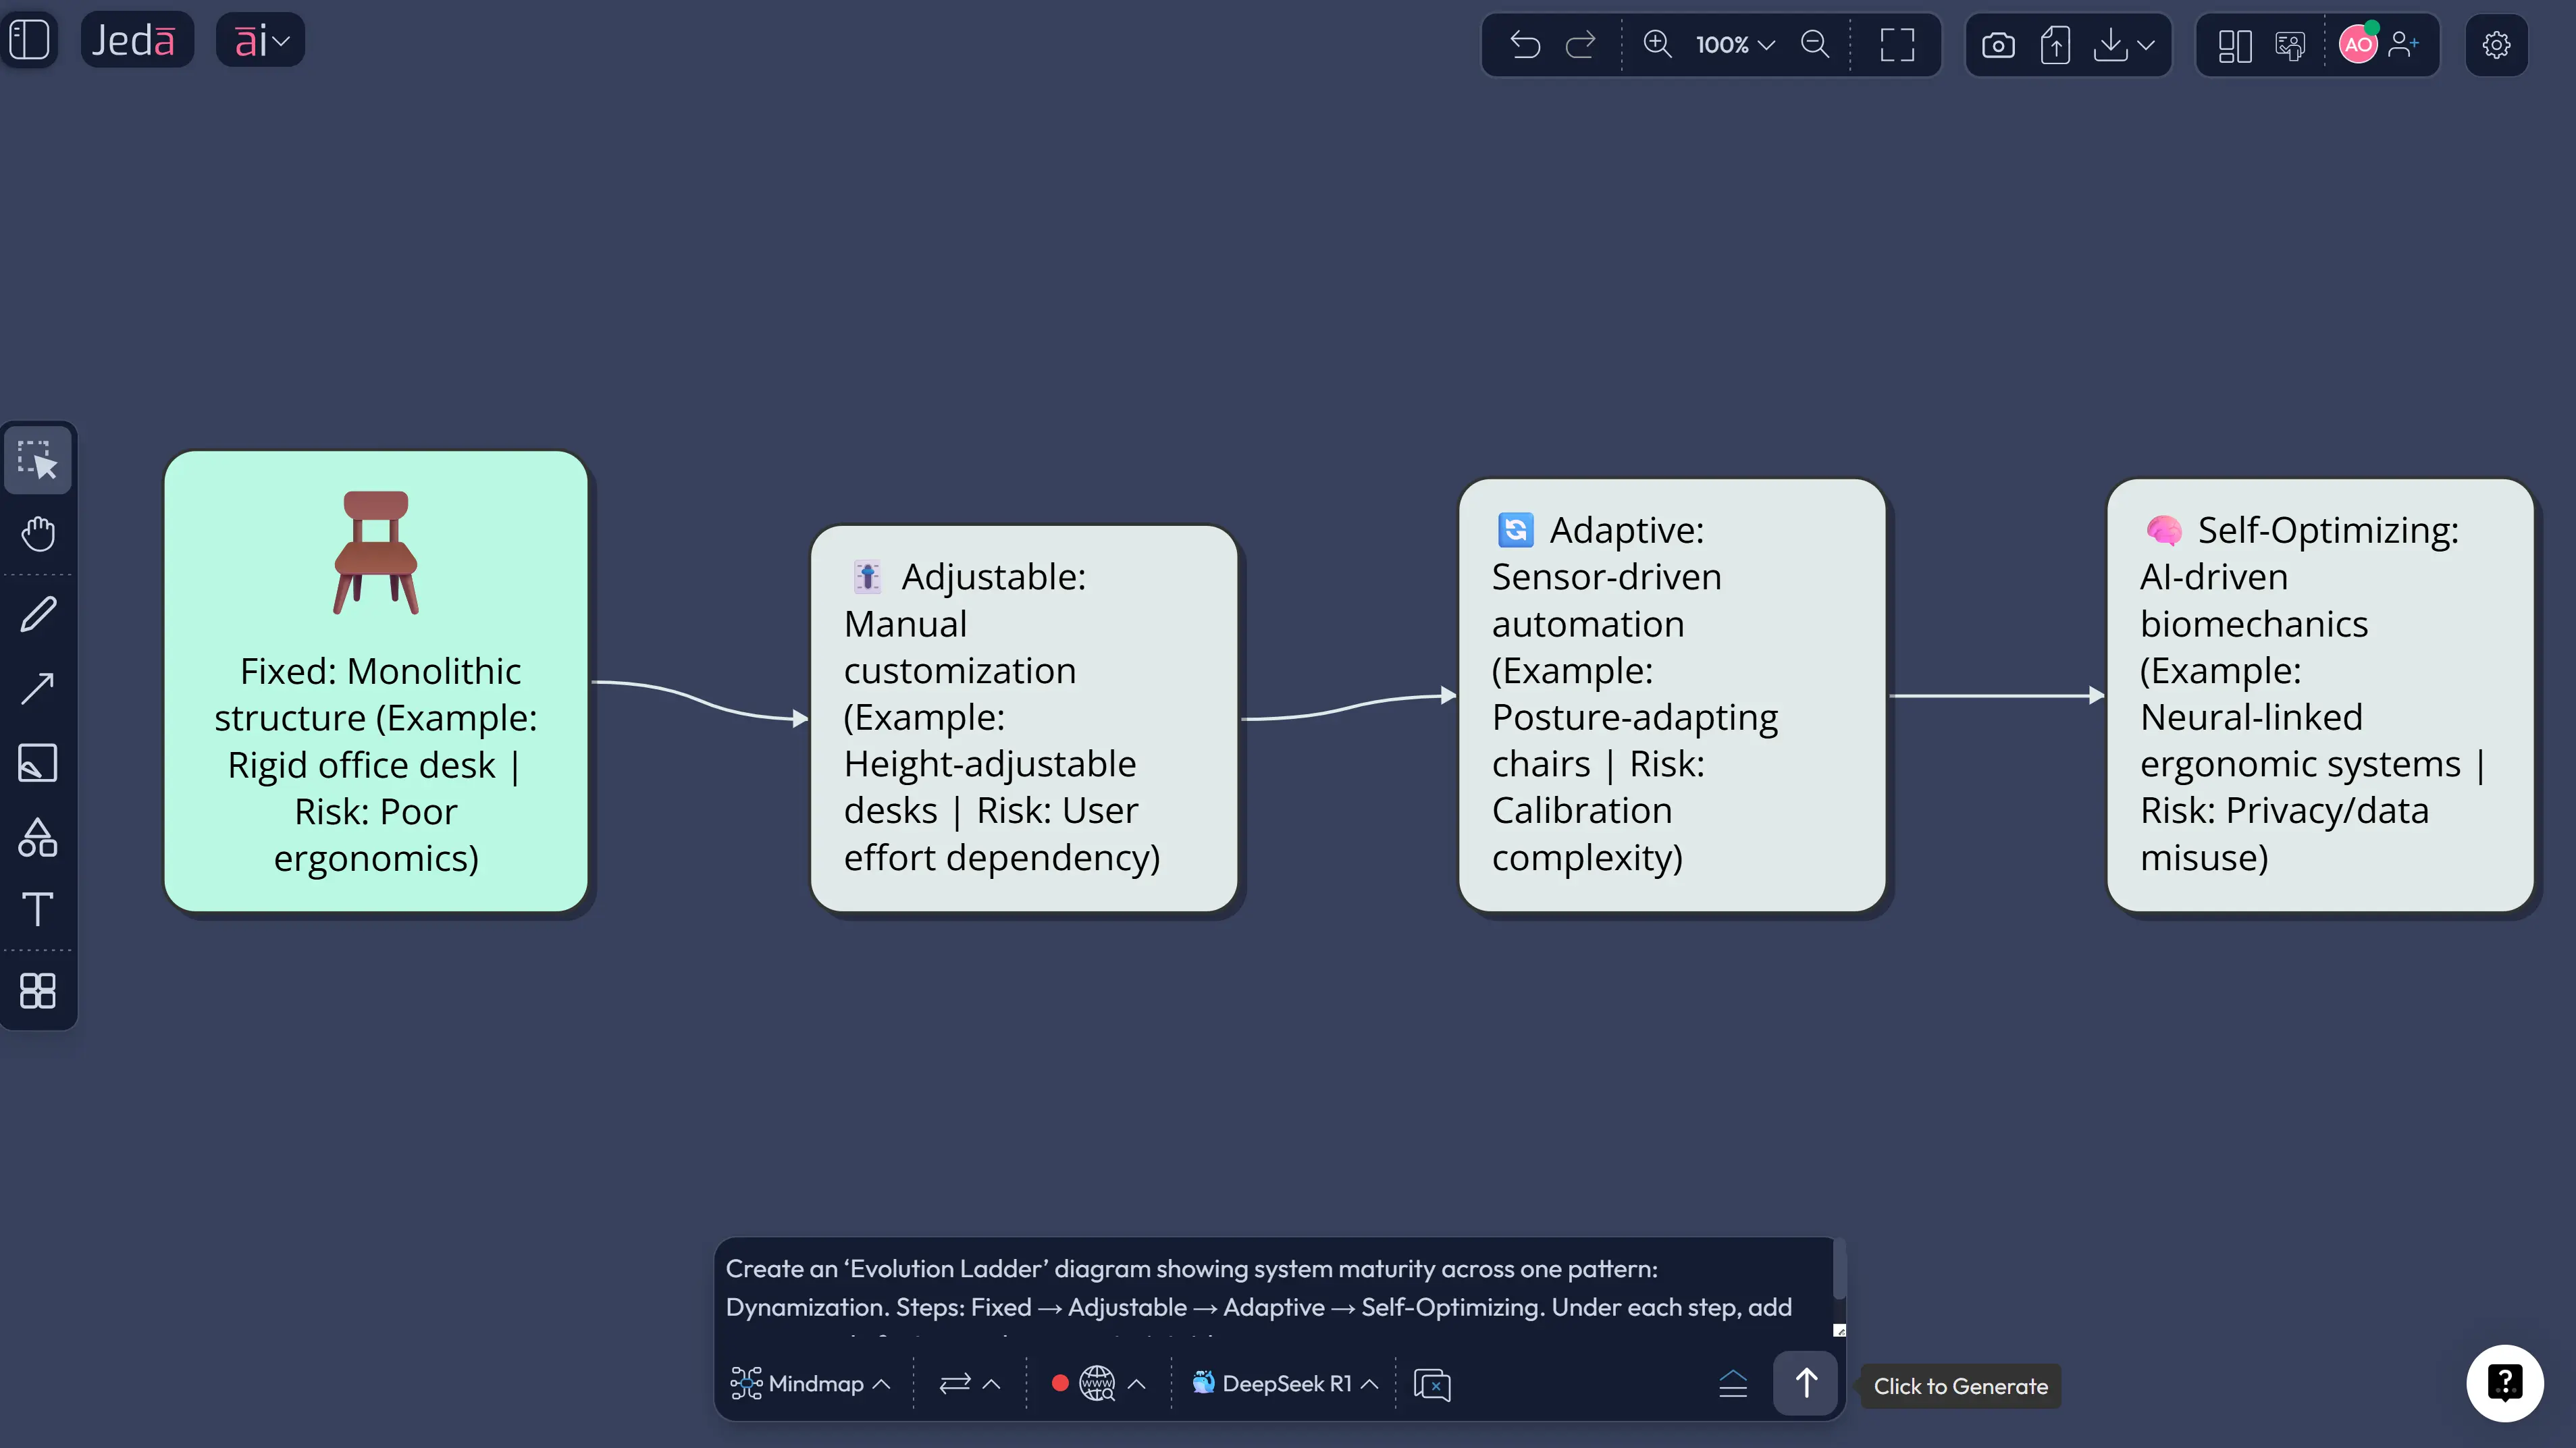
Task: Activate the text tool
Action: (39, 909)
